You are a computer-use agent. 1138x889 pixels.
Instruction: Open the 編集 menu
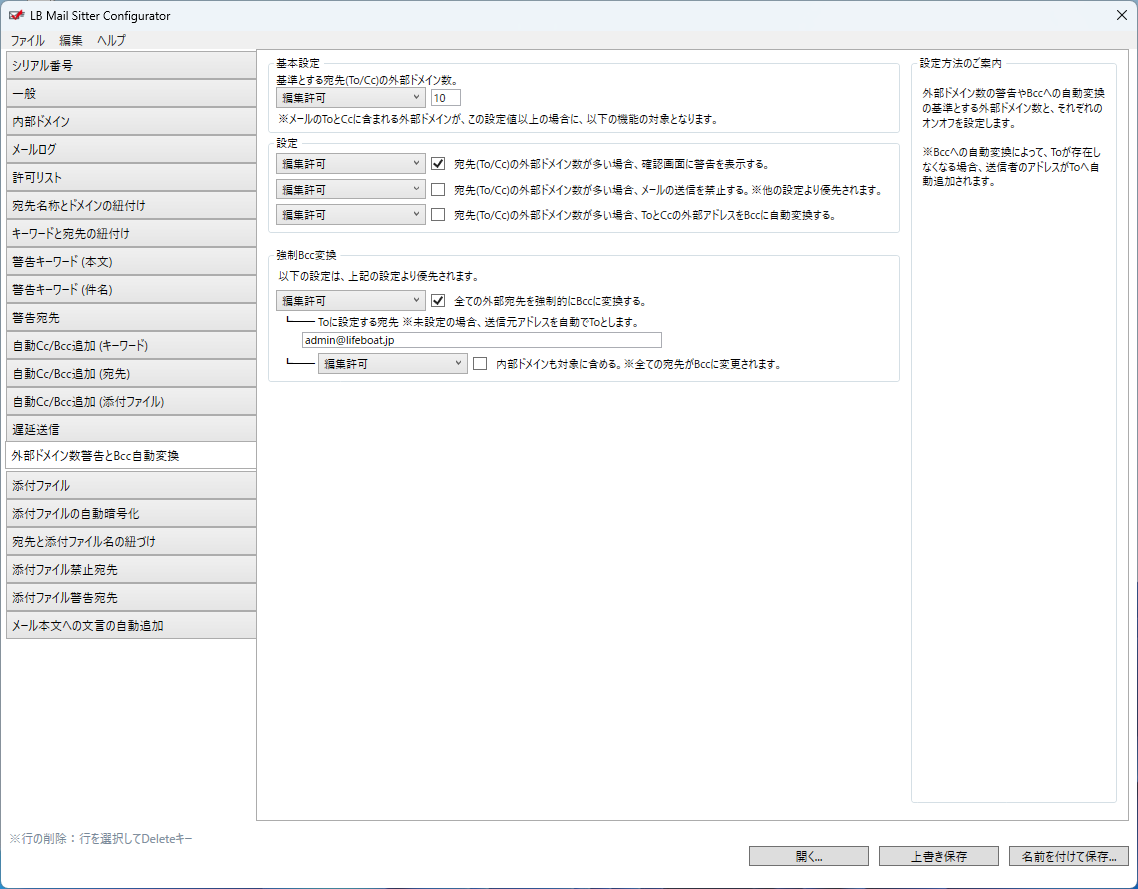pos(71,41)
